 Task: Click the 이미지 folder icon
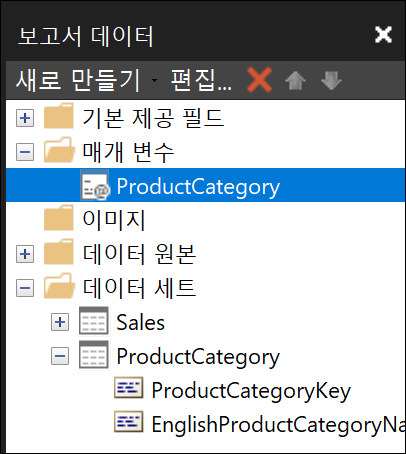click(x=59, y=218)
